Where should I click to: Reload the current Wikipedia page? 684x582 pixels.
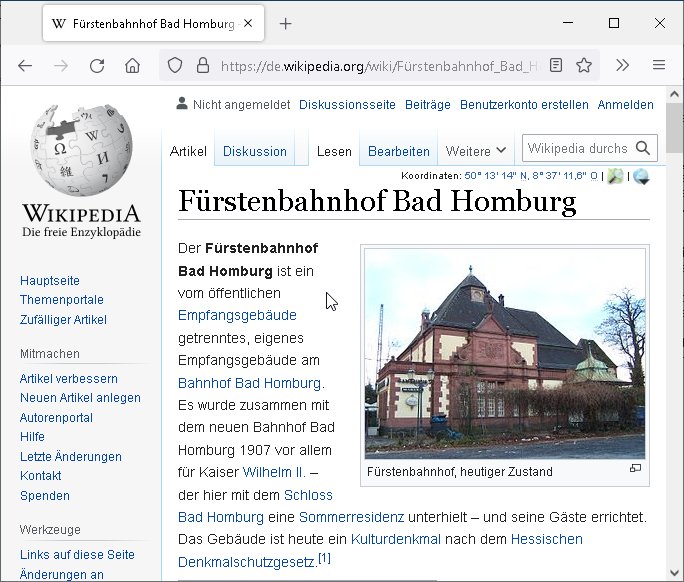pyautogui.click(x=97, y=66)
